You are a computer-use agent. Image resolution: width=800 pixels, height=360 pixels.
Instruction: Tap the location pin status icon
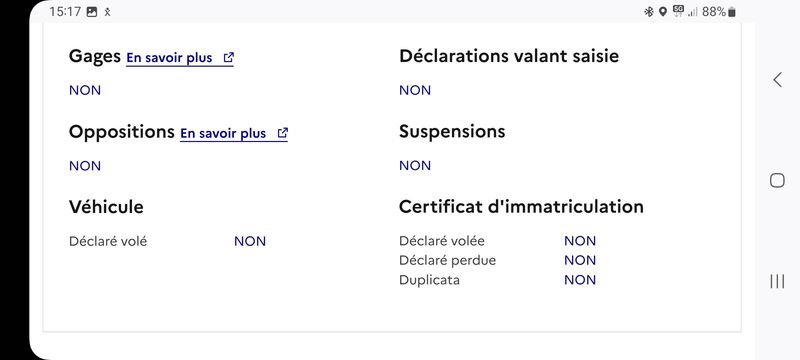[x=663, y=12]
